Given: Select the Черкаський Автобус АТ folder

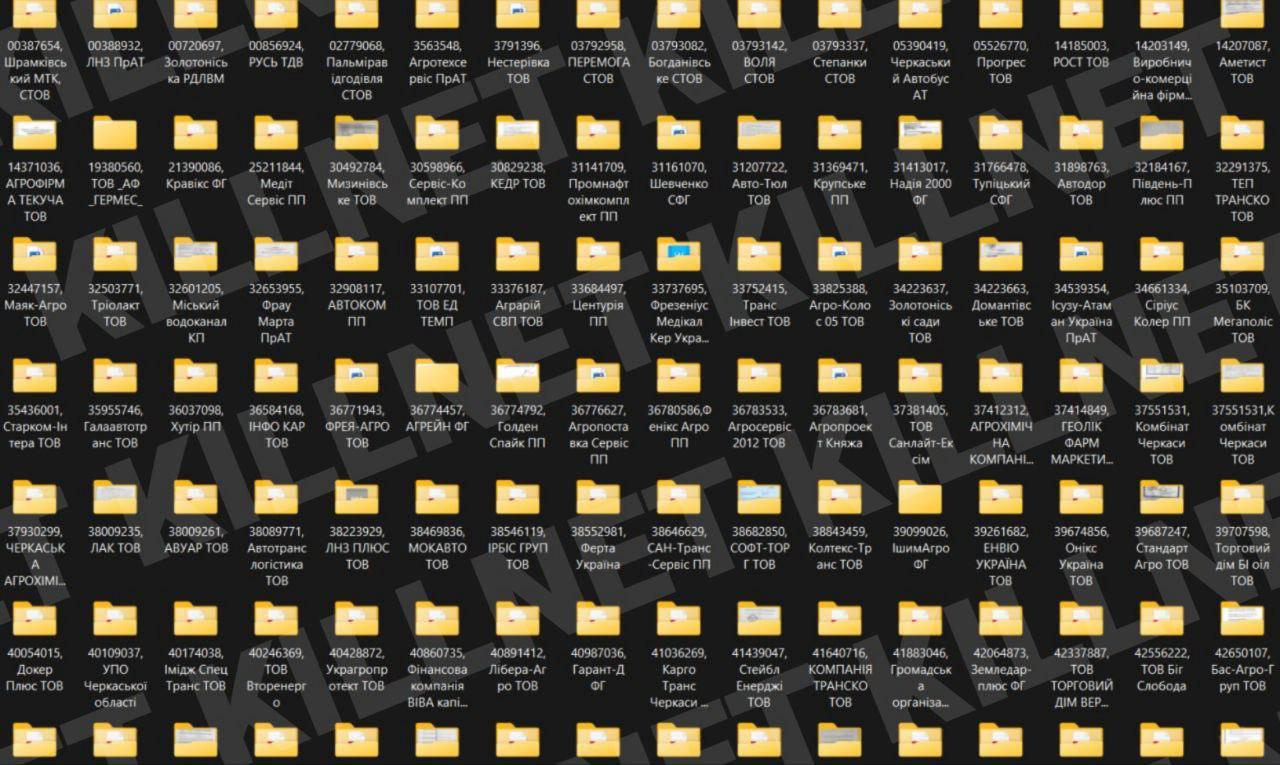Looking at the screenshot, I should point(920,14).
